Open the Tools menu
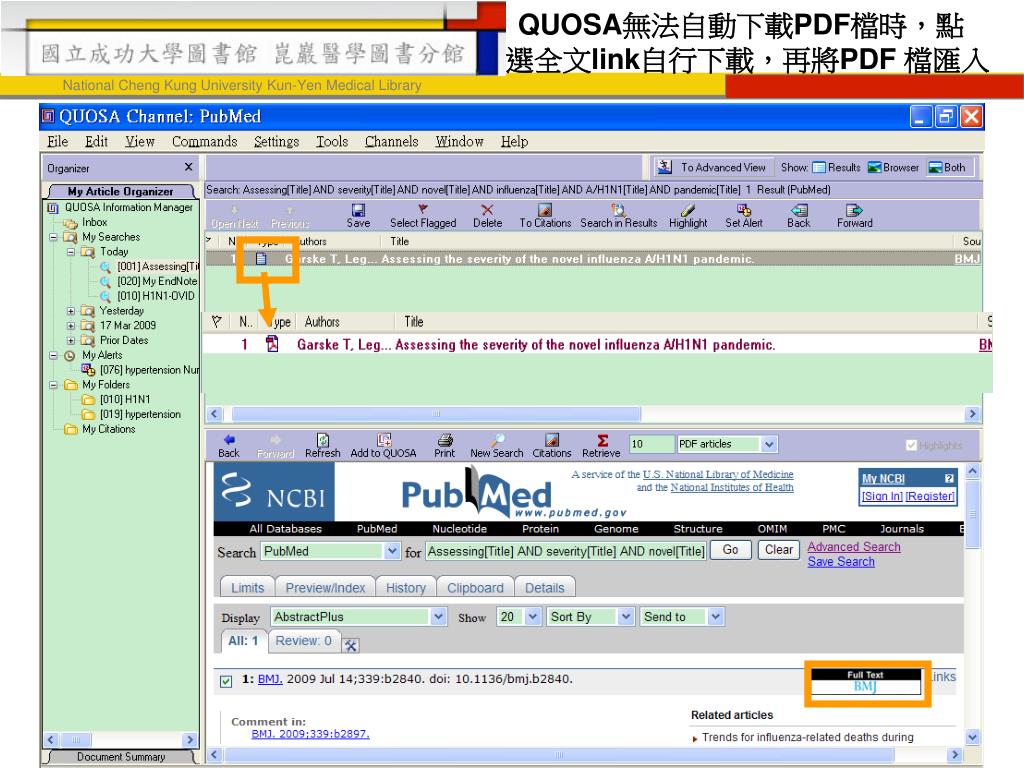 point(332,142)
